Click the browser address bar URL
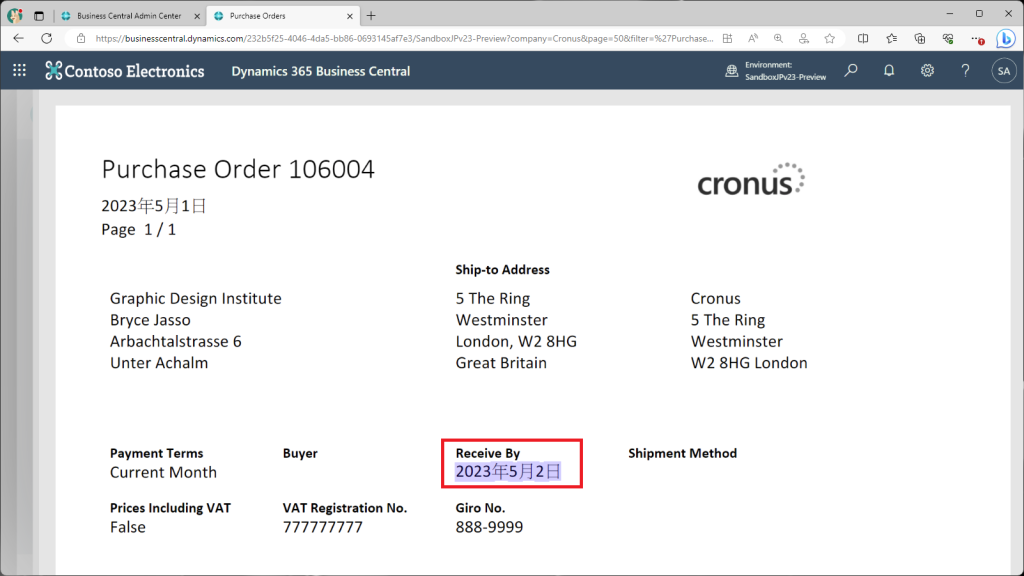Screen dimensions: 1024x576 (x=404, y=39)
